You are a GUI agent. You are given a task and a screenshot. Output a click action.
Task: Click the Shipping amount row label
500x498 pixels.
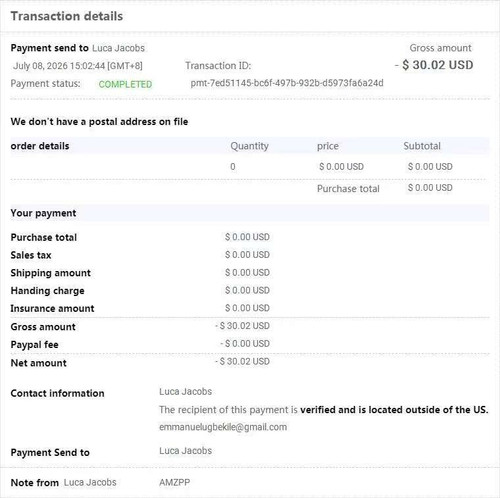click(x=50, y=273)
